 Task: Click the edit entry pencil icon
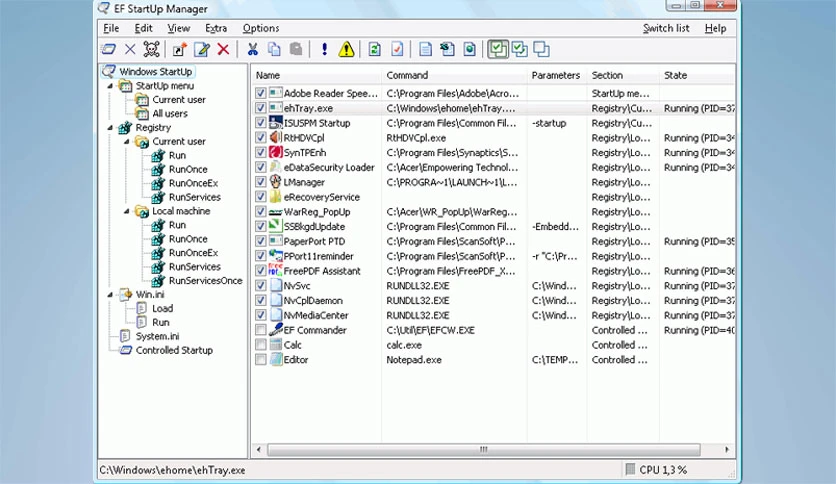coord(202,50)
